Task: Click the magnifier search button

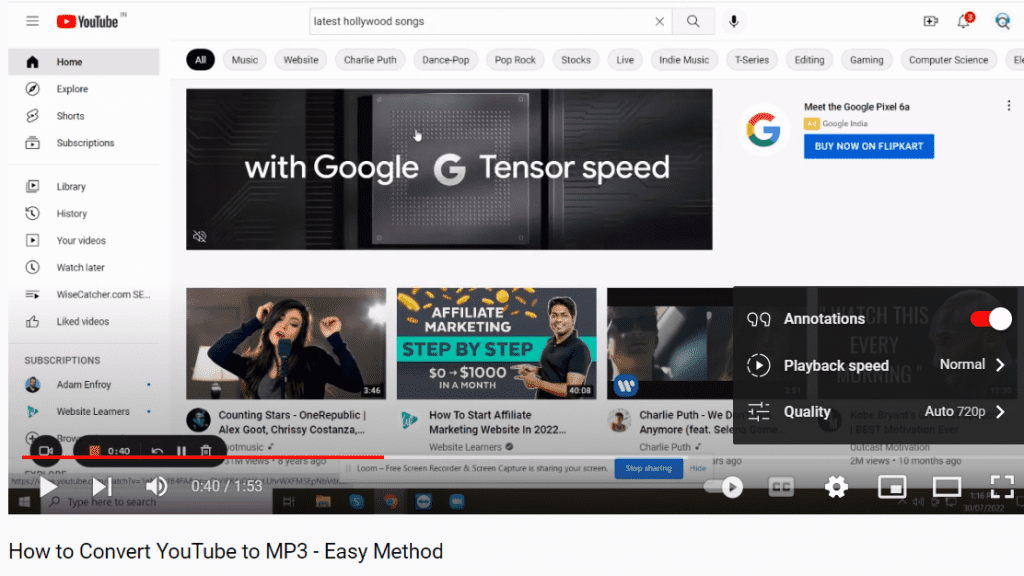Action: coord(693,22)
